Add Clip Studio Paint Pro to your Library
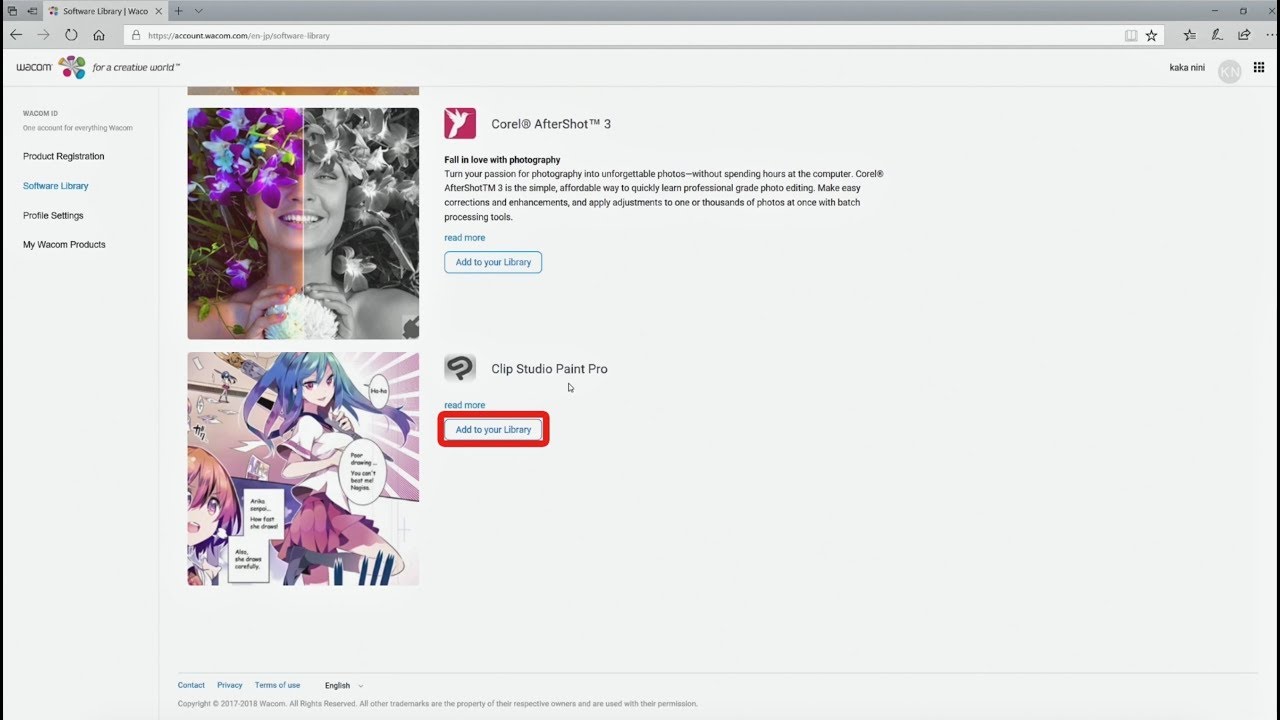Screen dimensions: 1280x720 tap(493, 430)
